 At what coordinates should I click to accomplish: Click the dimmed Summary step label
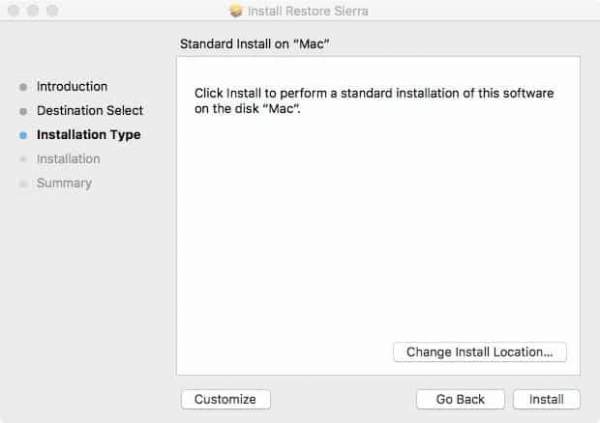coord(64,183)
